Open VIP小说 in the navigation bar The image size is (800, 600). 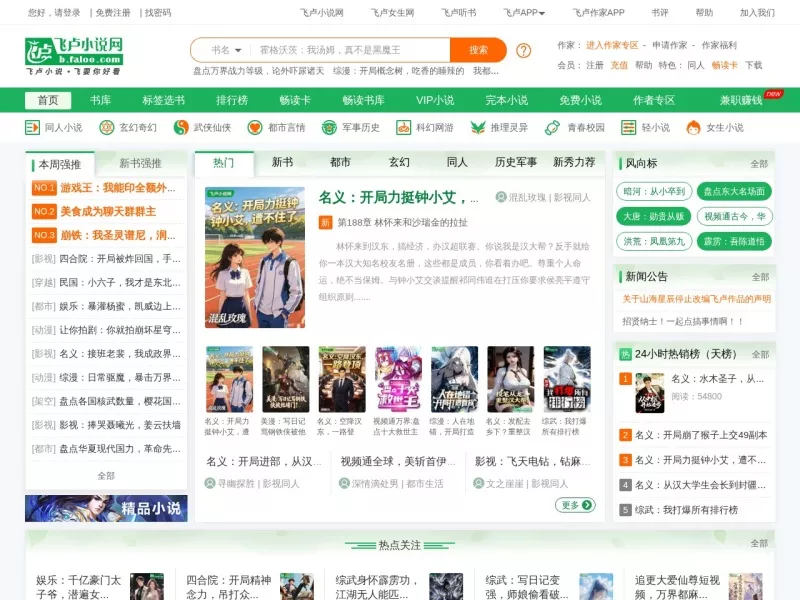(435, 101)
